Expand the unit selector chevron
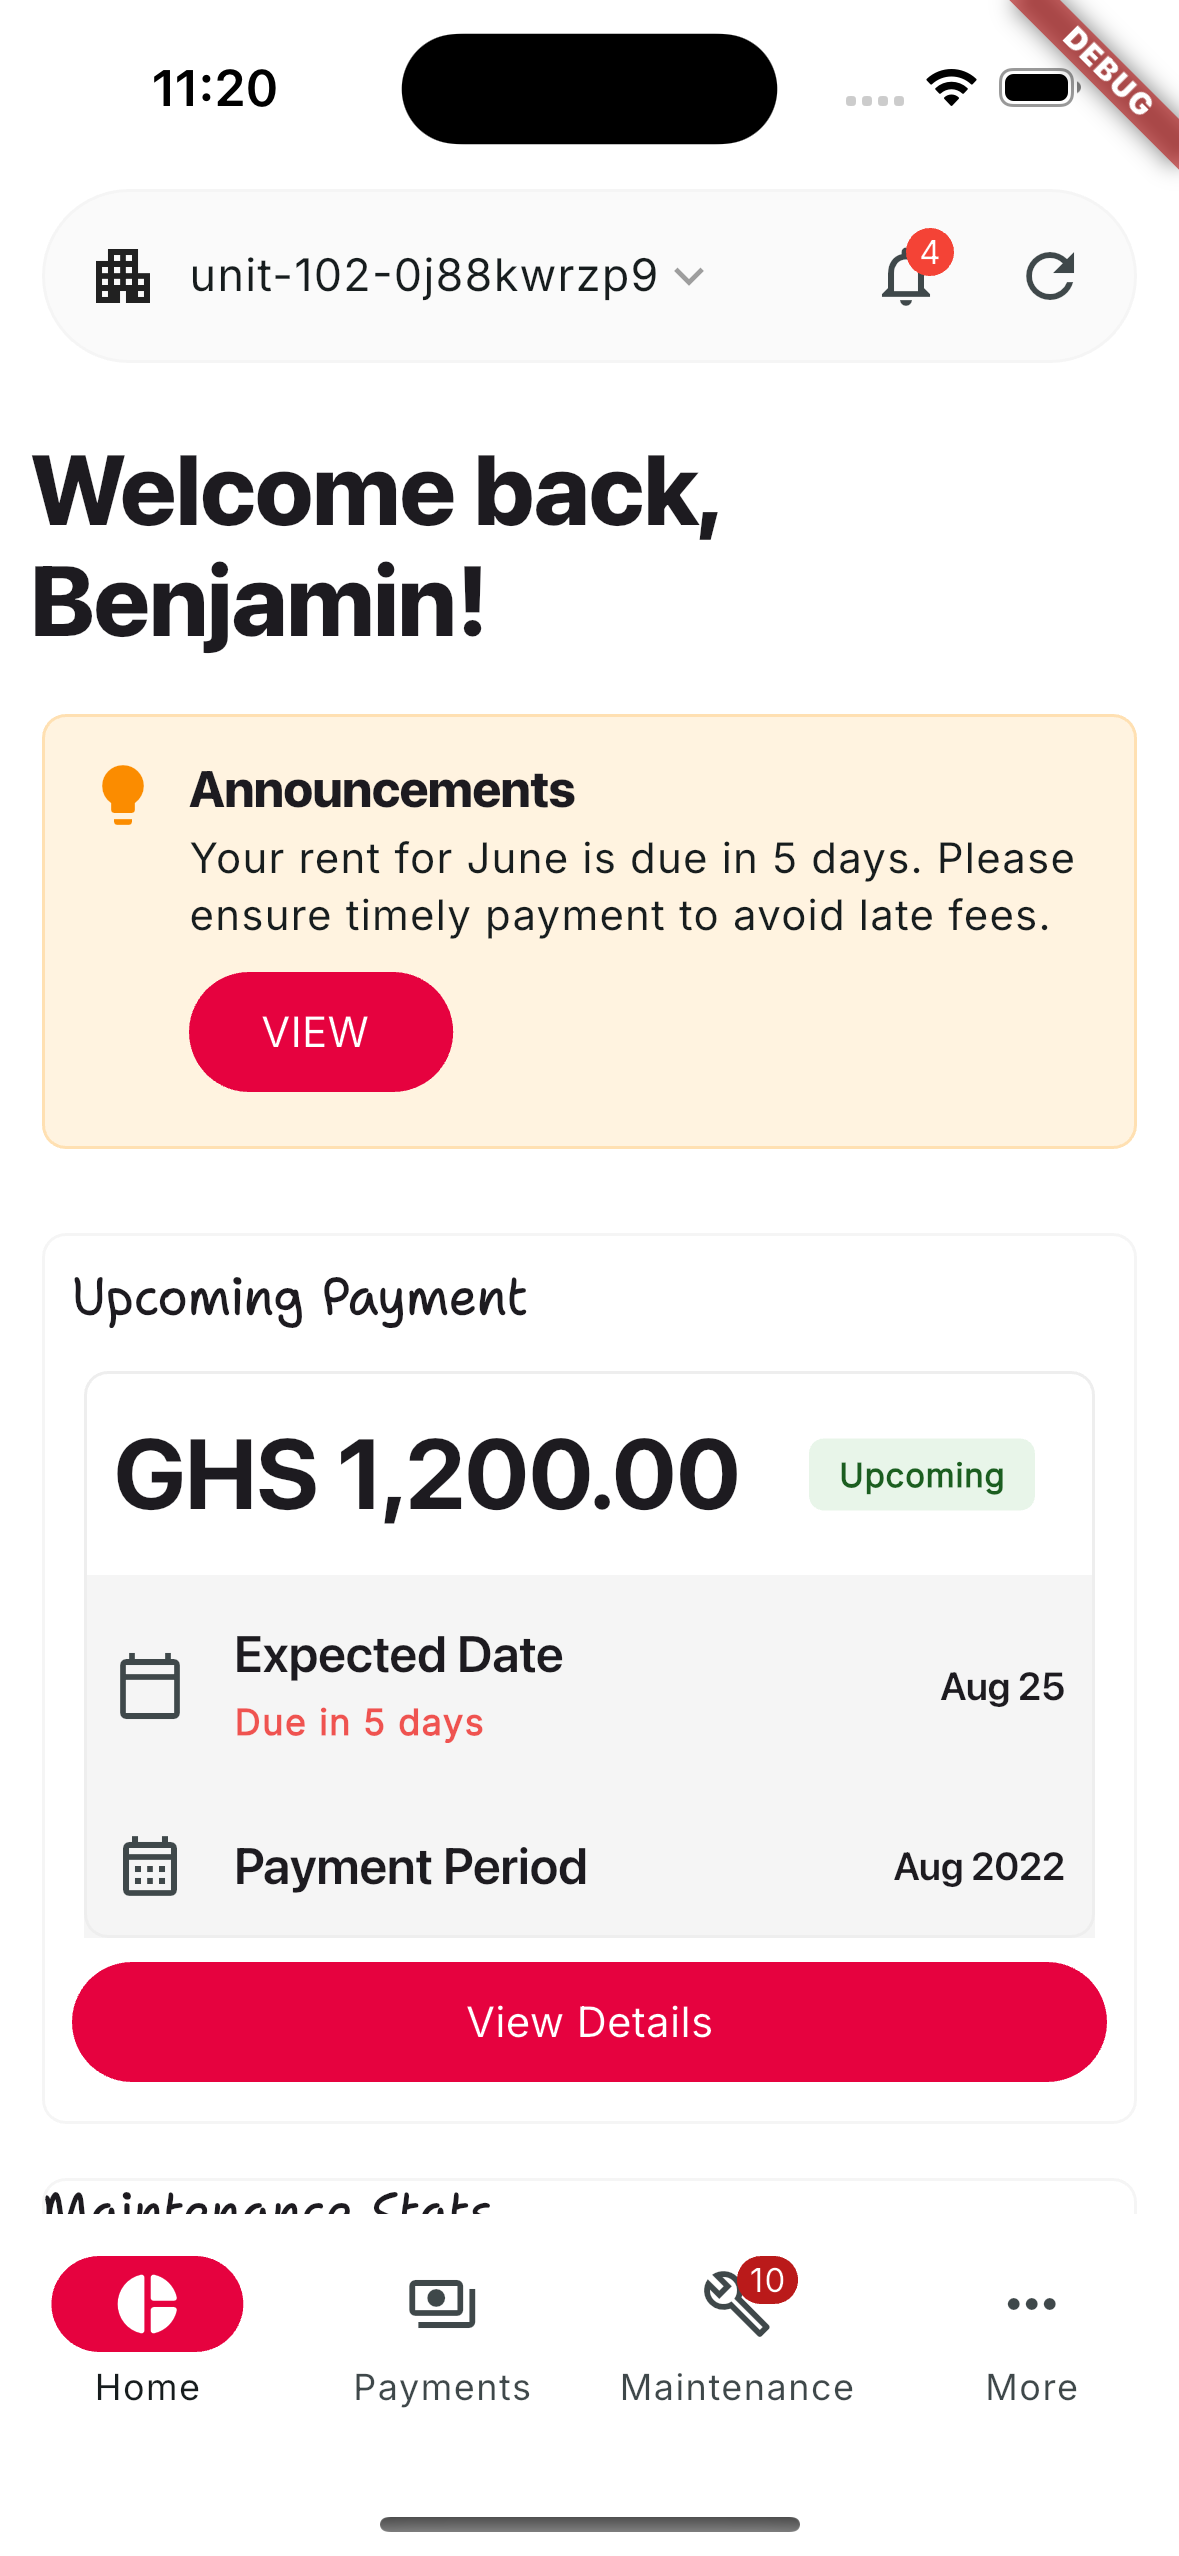The width and height of the screenshot is (1179, 2556). pyautogui.click(x=689, y=276)
